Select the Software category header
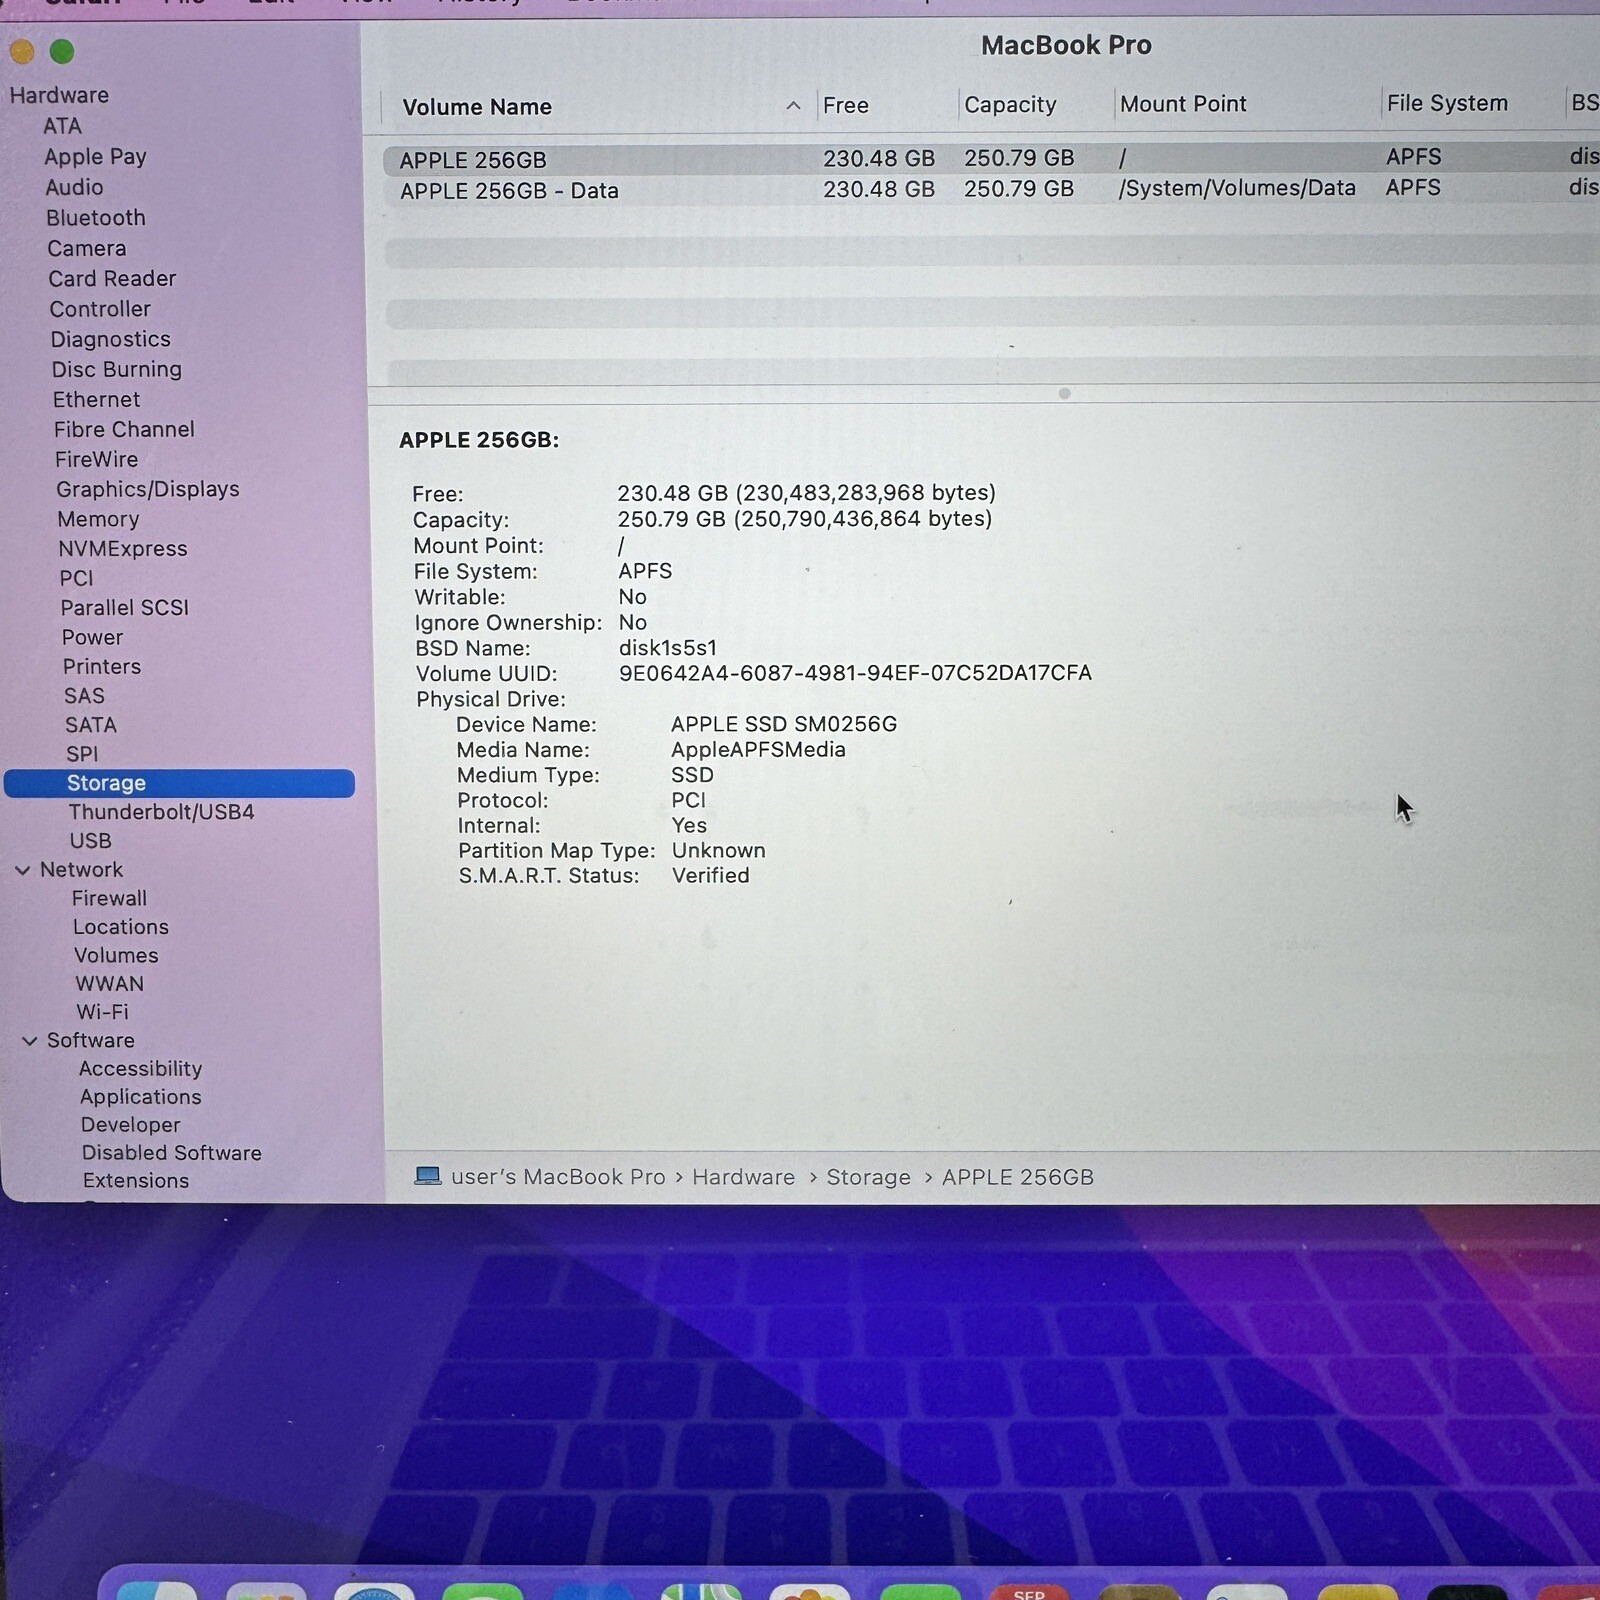The height and width of the screenshot is (1600, 1600). 90,1040
